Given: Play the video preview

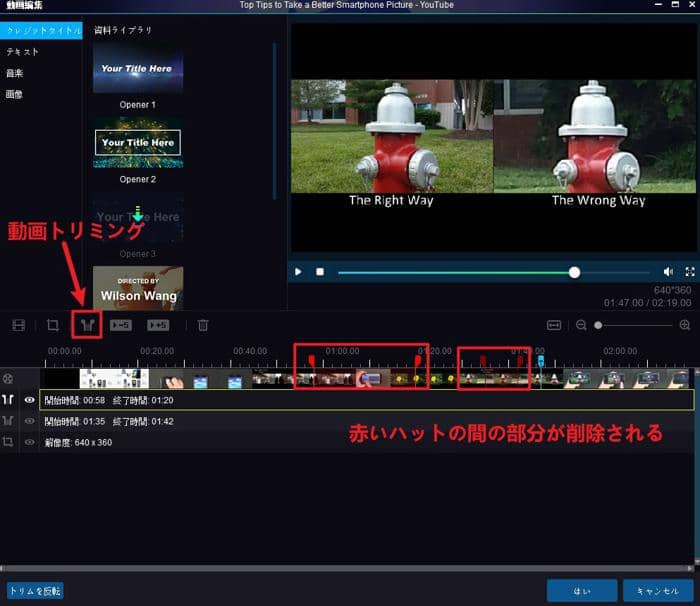Looking at the screenshot, I should pyautogui.click(x=298, y=272).
